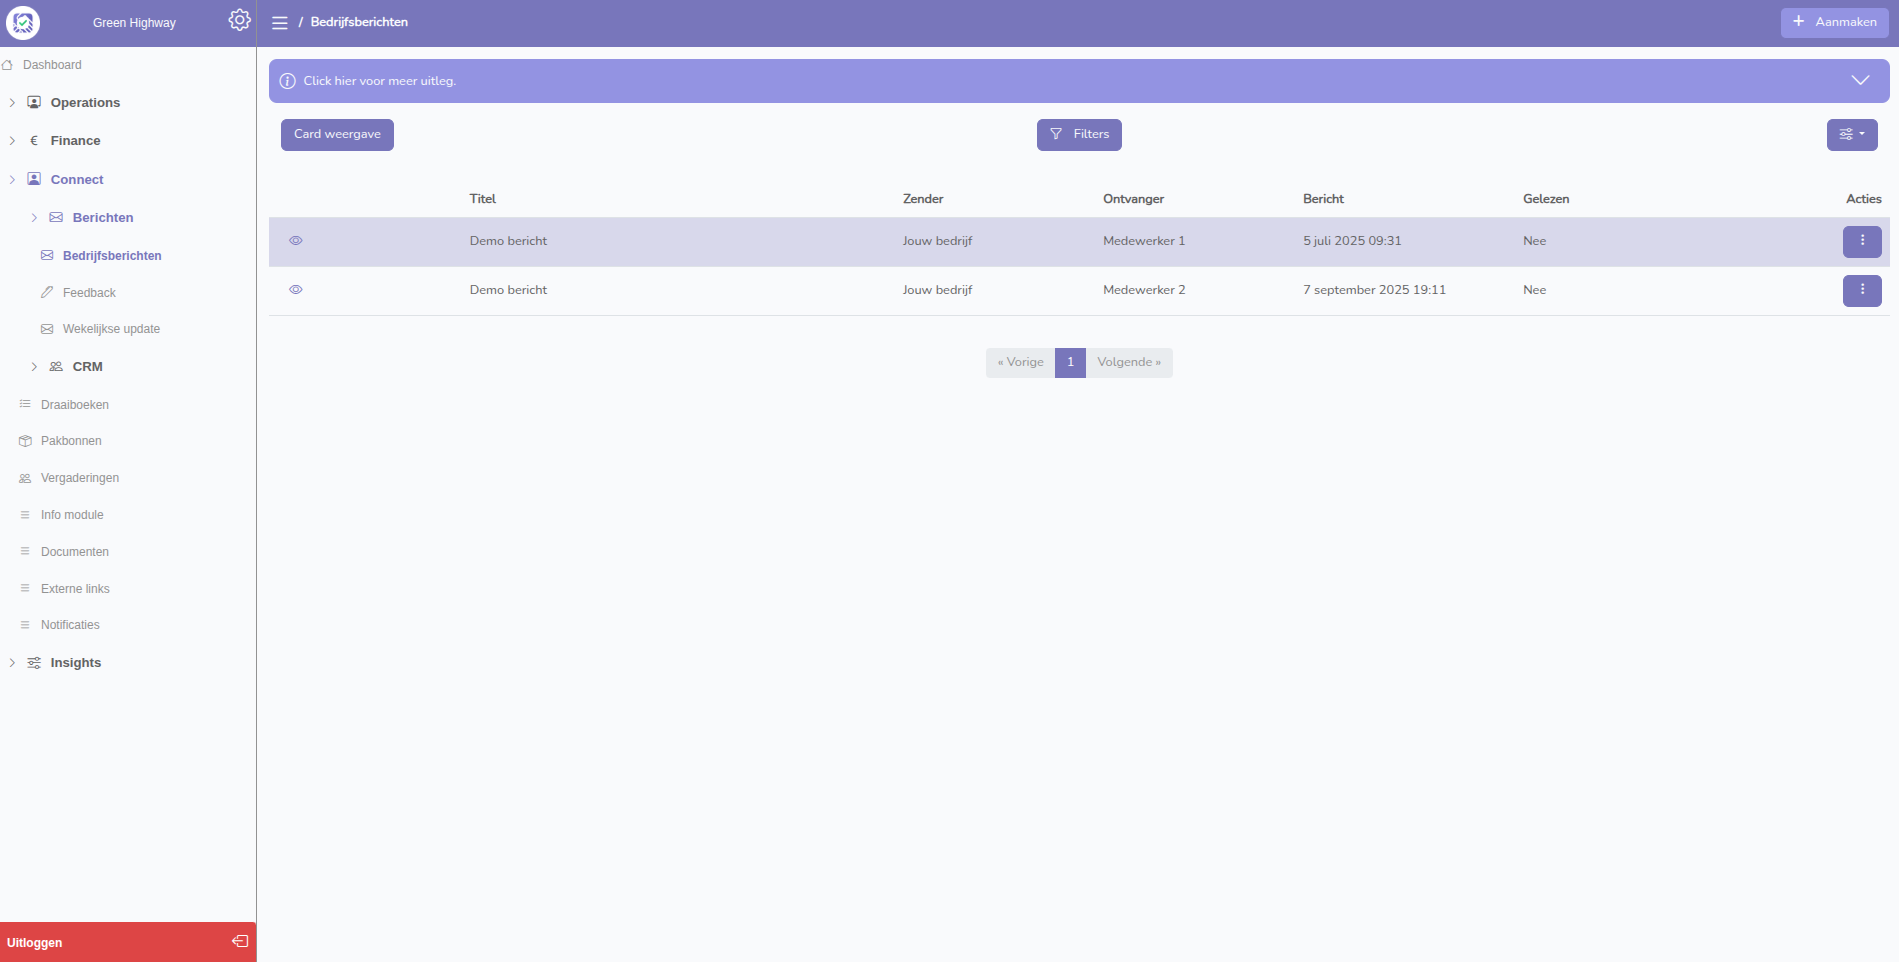This screenshot has height=962, width=1899.
Task: Open Feedback in the sidebar
Action: click(x=89, y=293)
